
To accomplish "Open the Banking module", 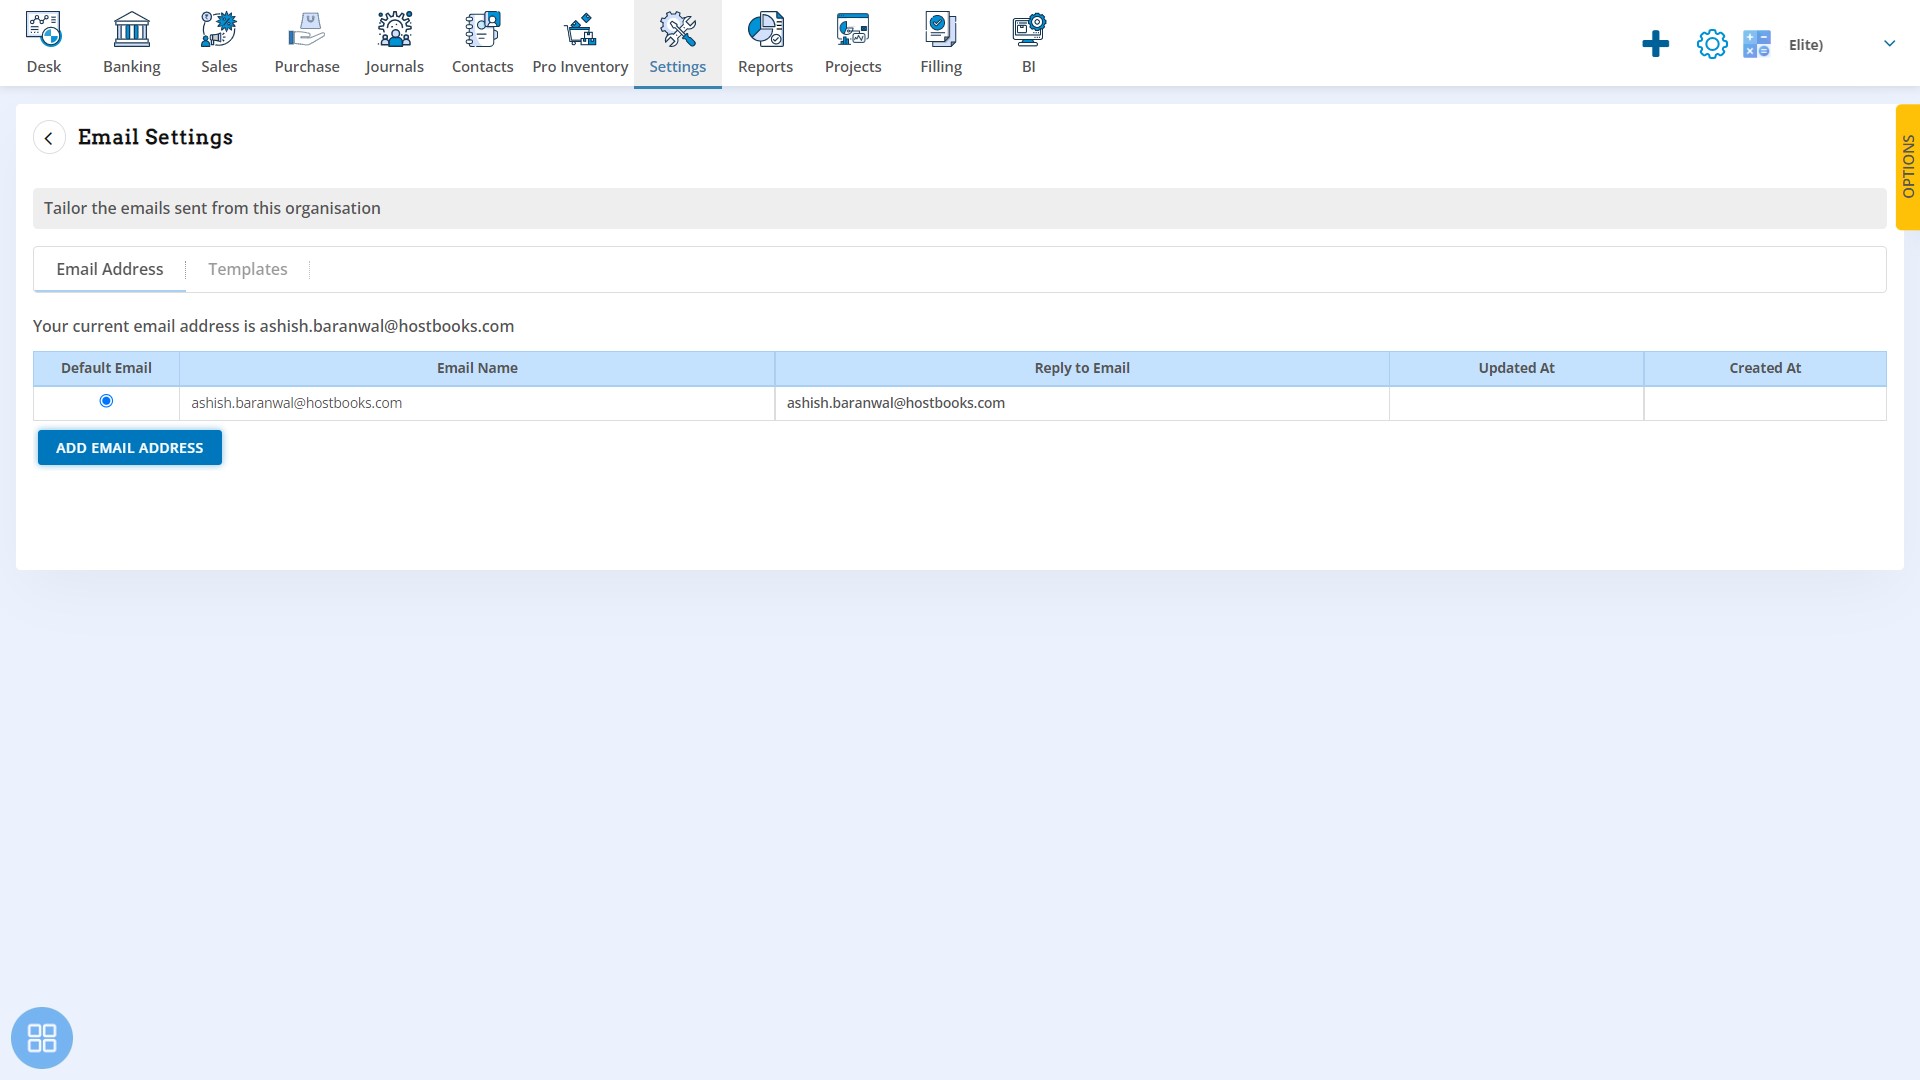I will (x=131, y=42).
